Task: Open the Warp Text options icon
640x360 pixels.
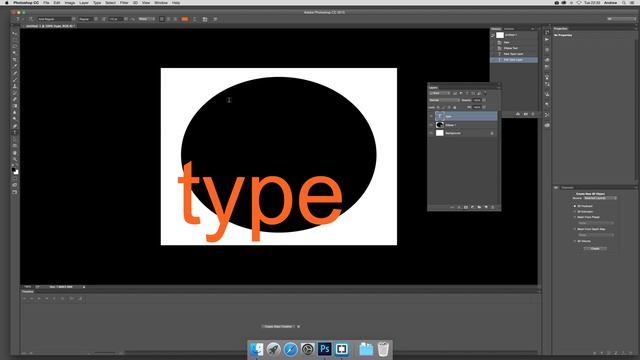Action: [x=195, y=19]
